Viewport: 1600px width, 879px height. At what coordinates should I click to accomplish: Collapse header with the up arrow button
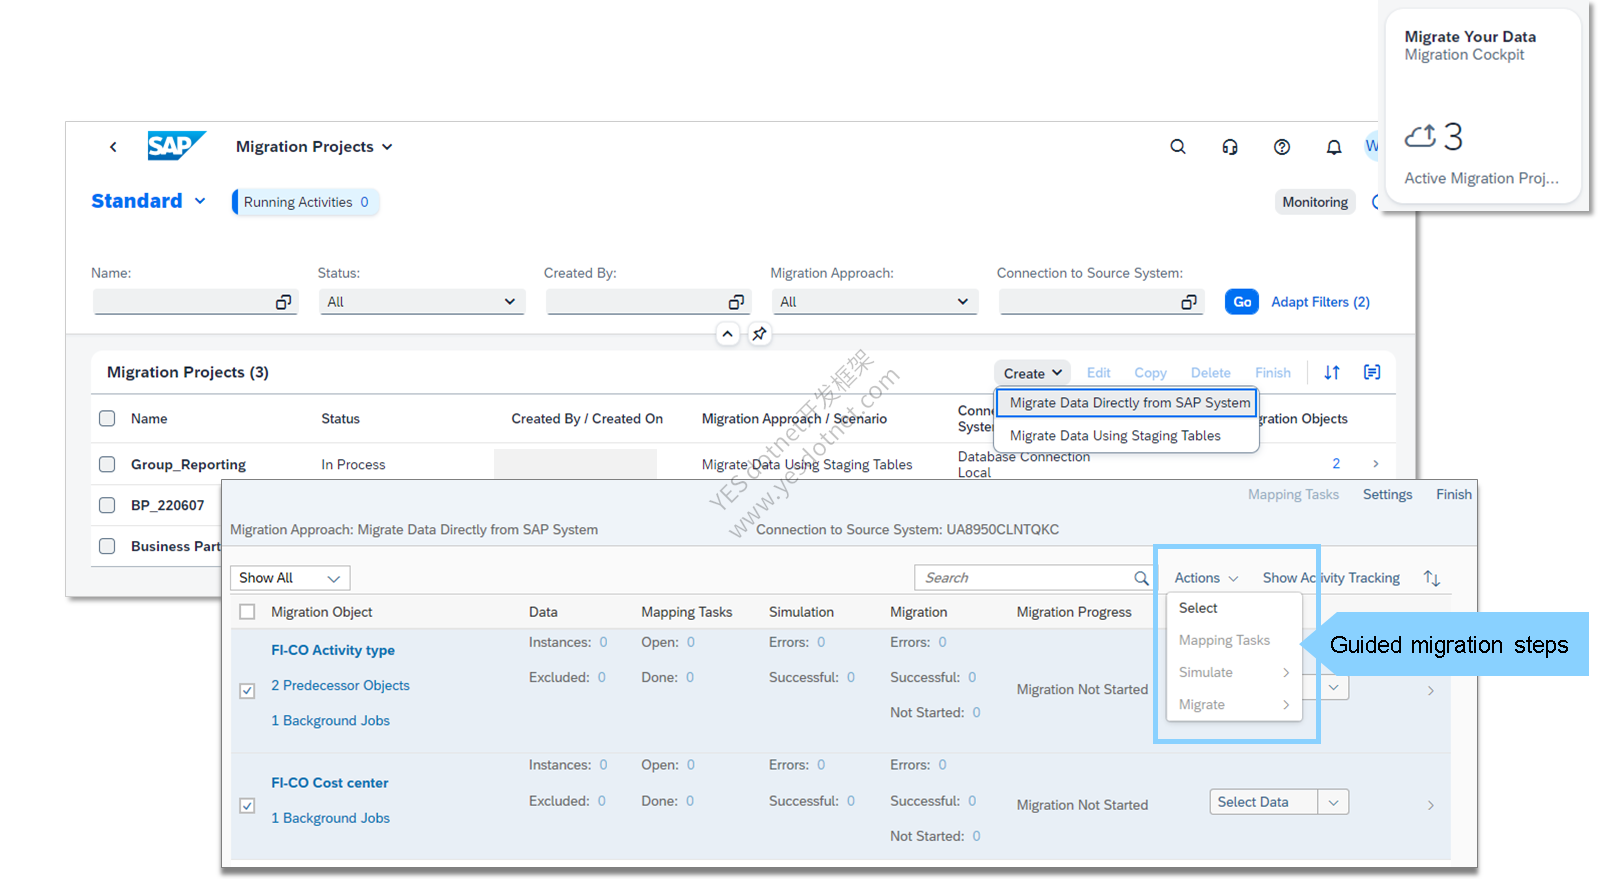pos(728,334)
